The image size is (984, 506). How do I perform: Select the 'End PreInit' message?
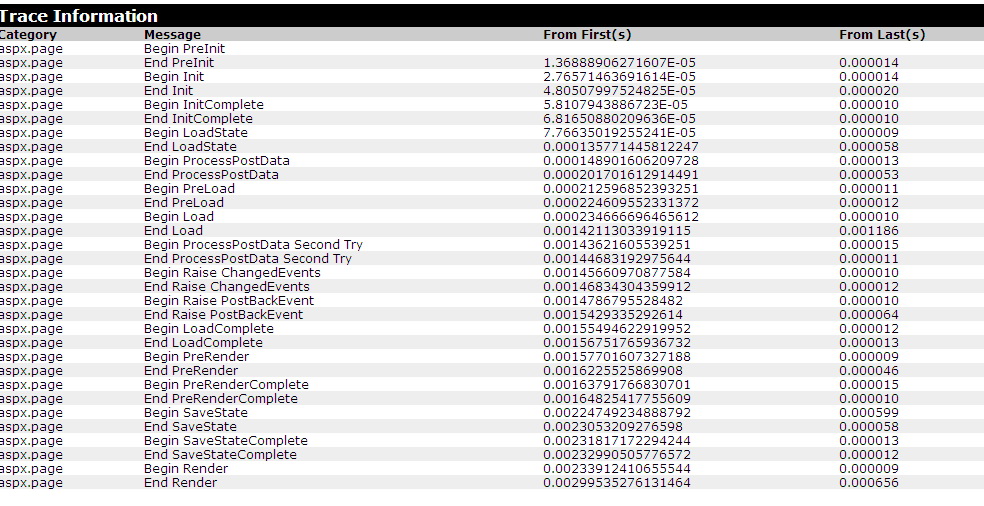(x=179, y=63)
